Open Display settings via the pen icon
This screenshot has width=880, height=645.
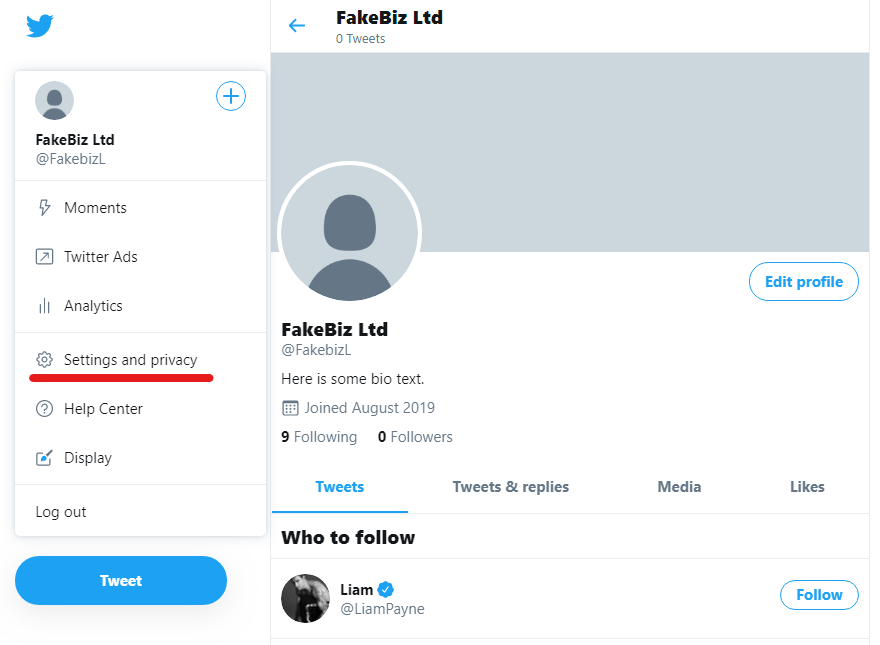(x=42, y=457)
